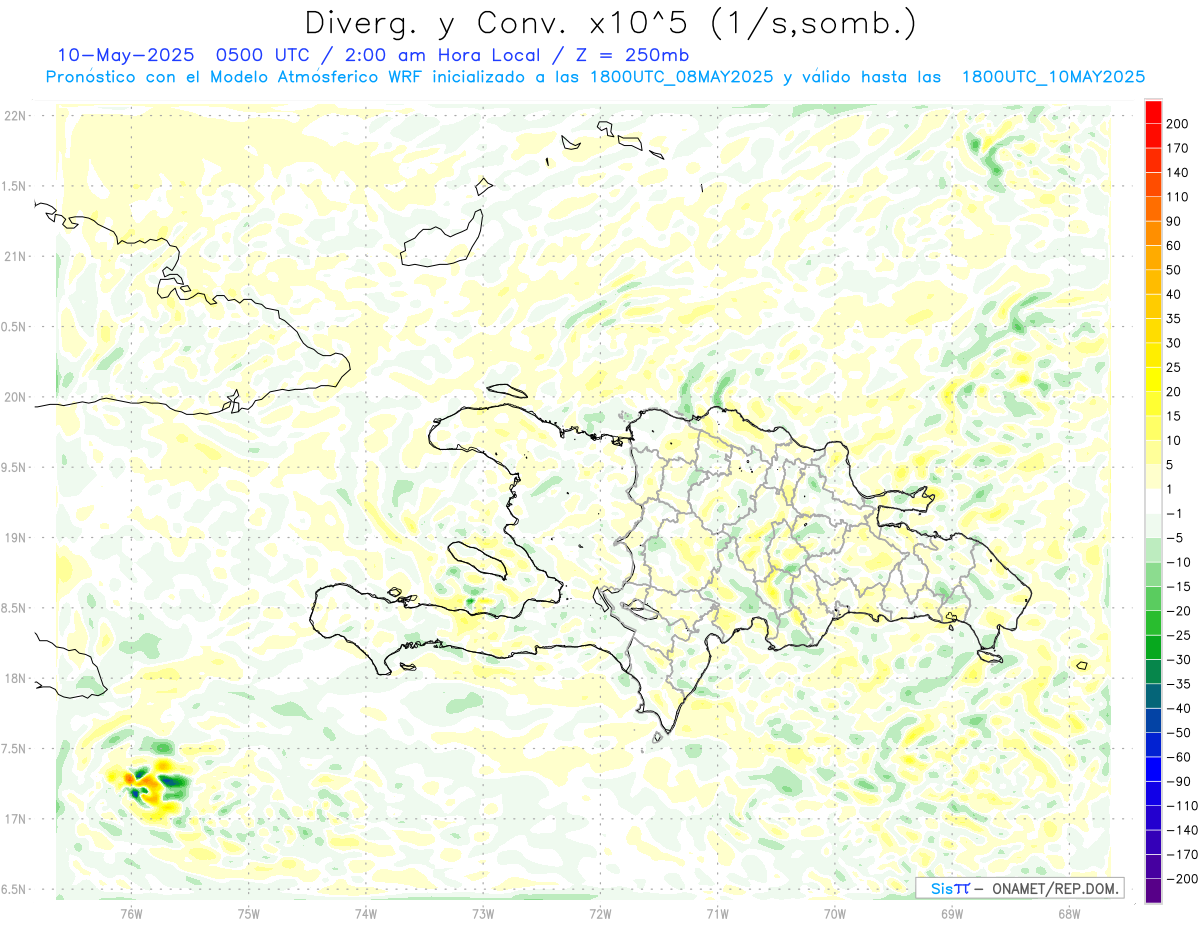Click the -25 value on the color scale

(1180, 635)
